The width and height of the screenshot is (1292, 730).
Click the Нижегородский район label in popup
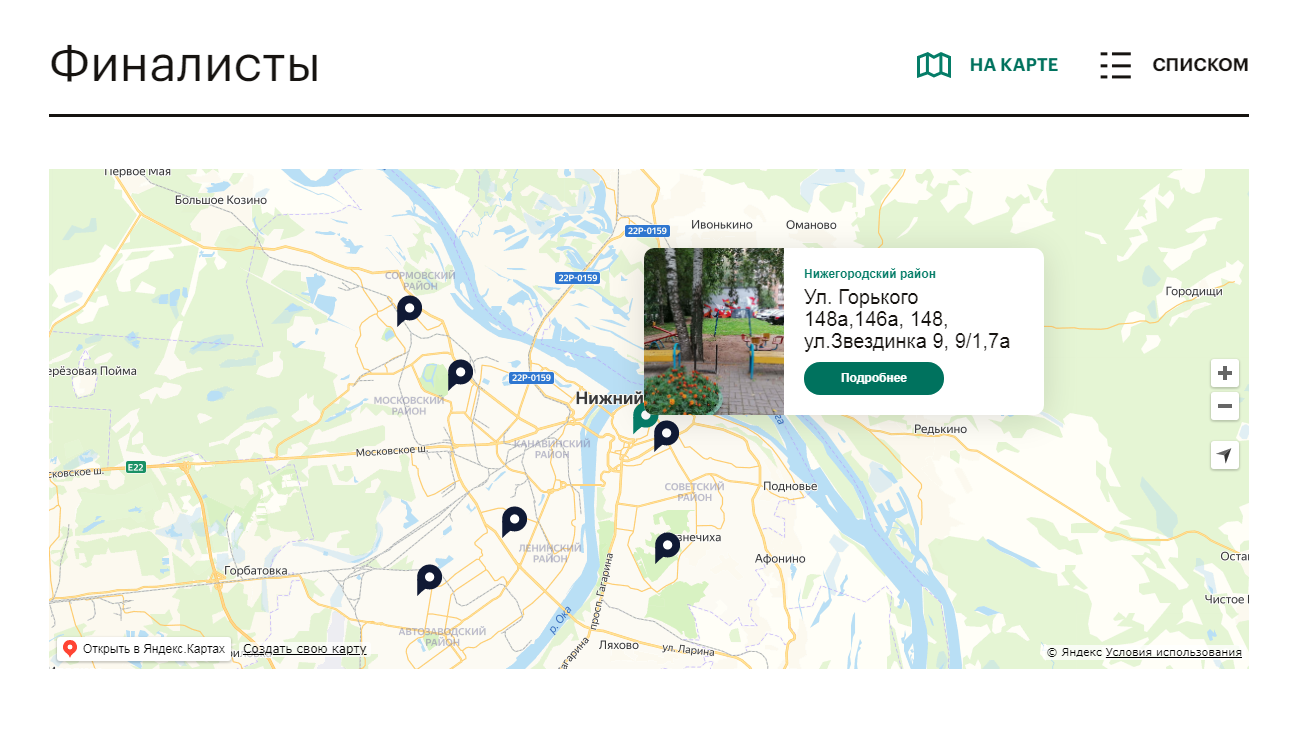(x=870, y=273)
